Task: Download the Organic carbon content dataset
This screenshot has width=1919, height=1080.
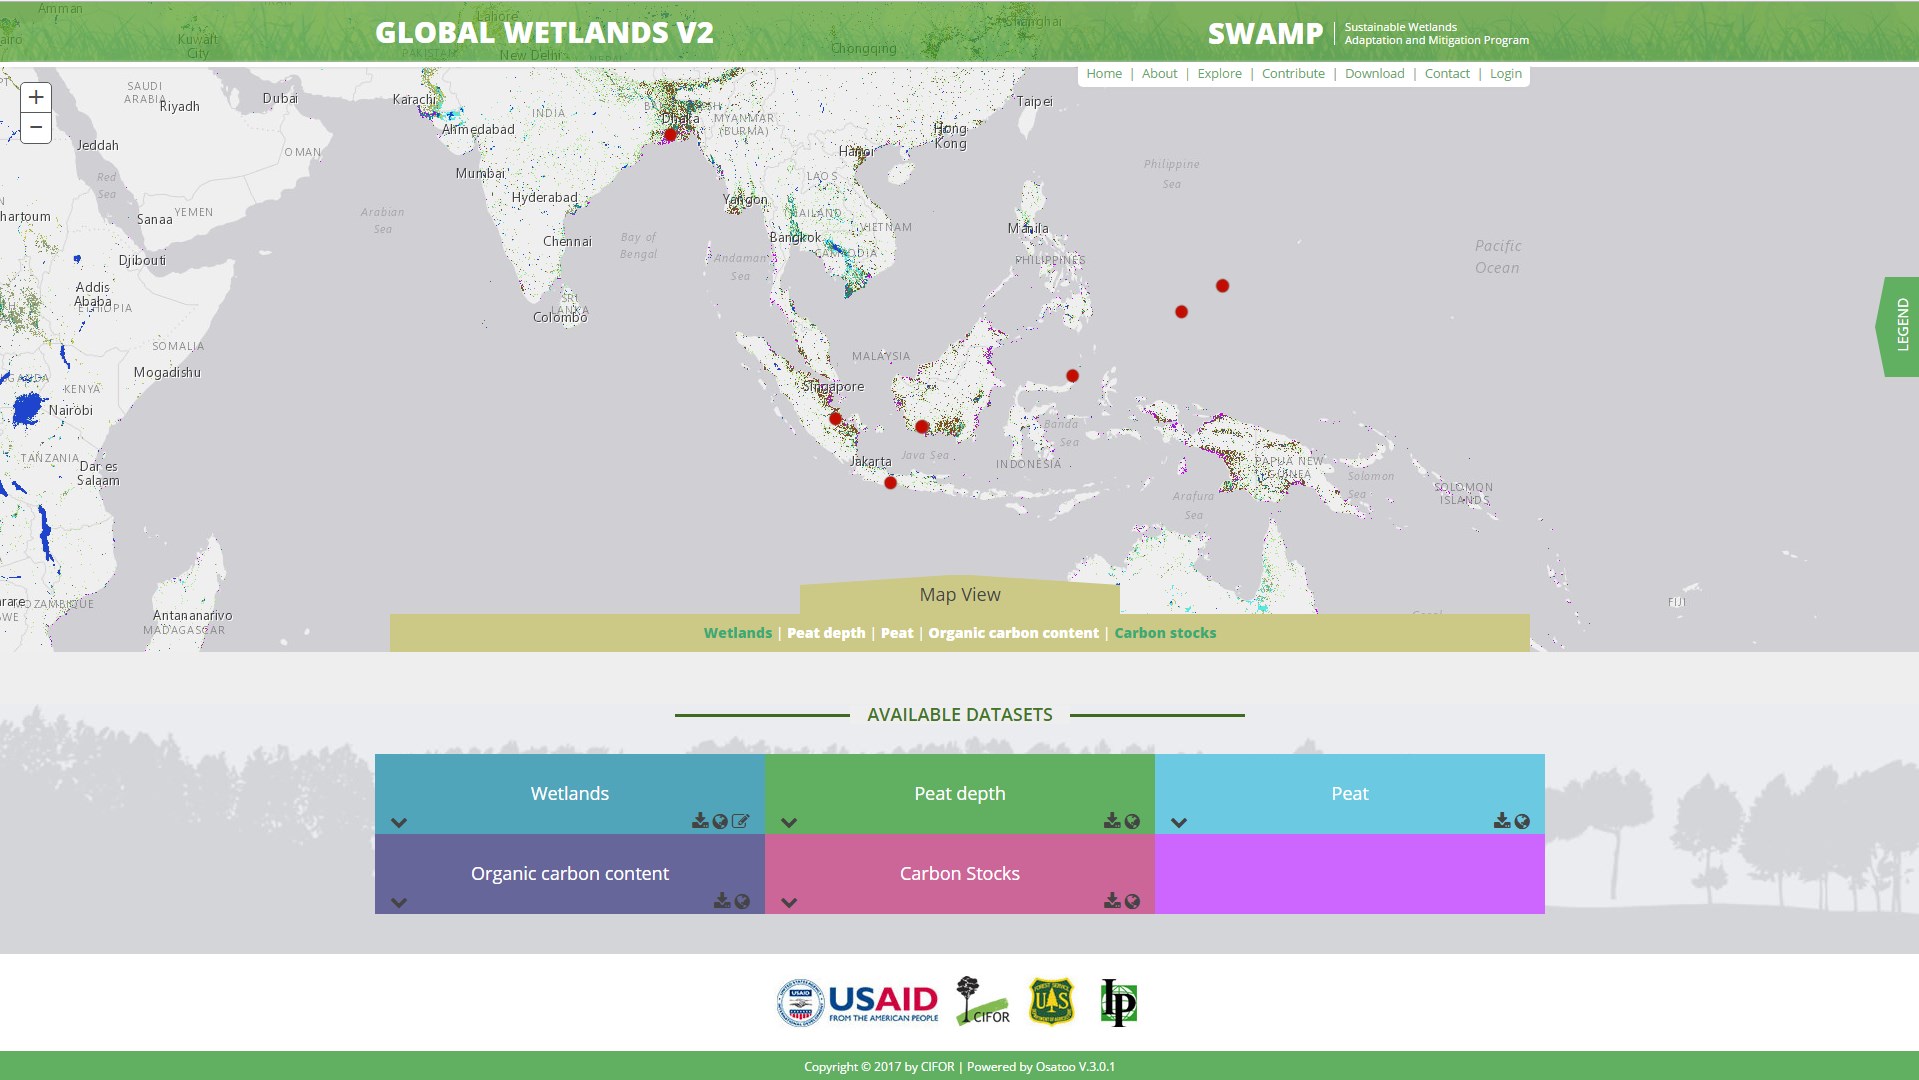Action: click(x=722, y=901)
